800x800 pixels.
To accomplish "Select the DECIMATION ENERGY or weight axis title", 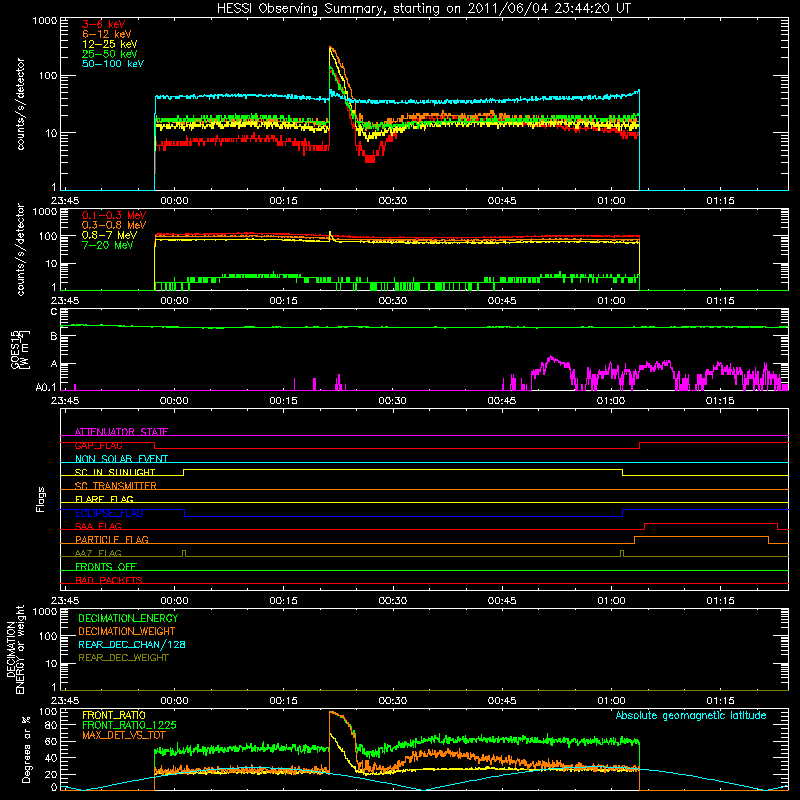I will pos(16,649).
